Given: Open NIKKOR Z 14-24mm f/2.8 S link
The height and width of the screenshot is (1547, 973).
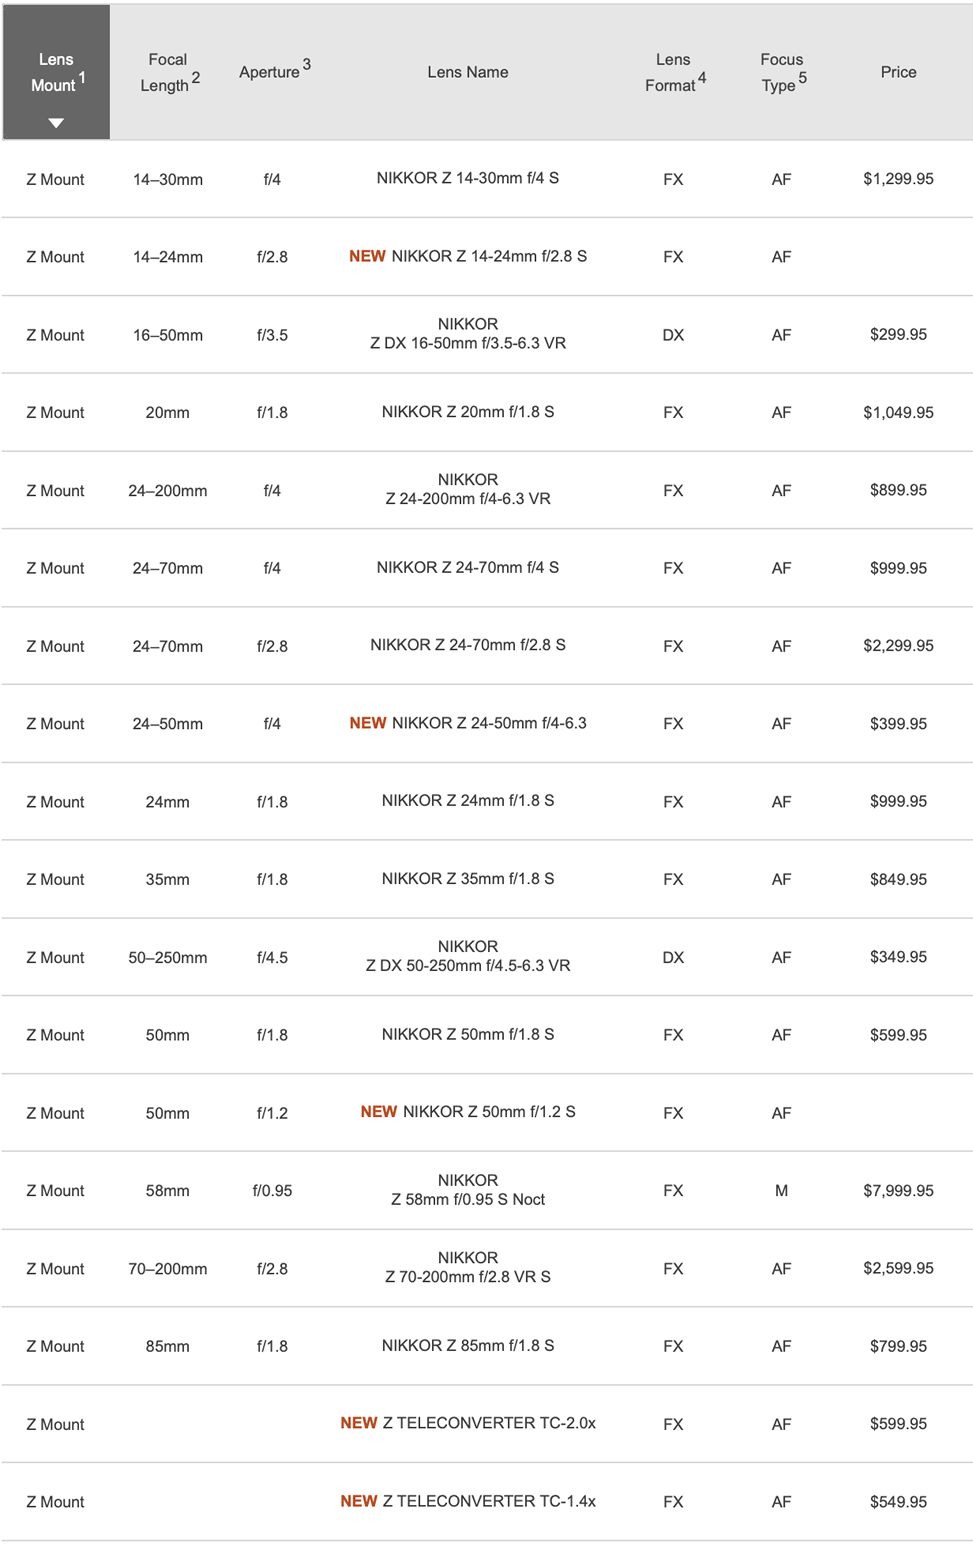Looking at the screenshot, I should coord(489,256).
